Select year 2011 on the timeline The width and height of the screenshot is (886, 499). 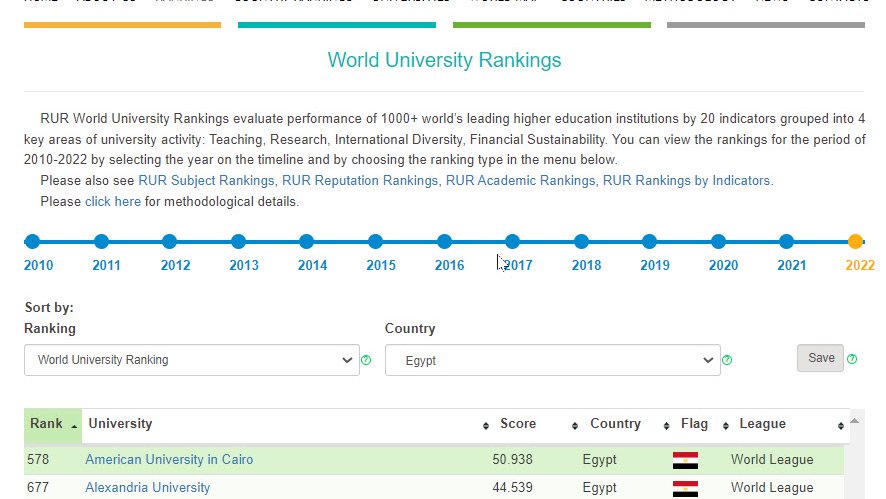pos(101,242)
